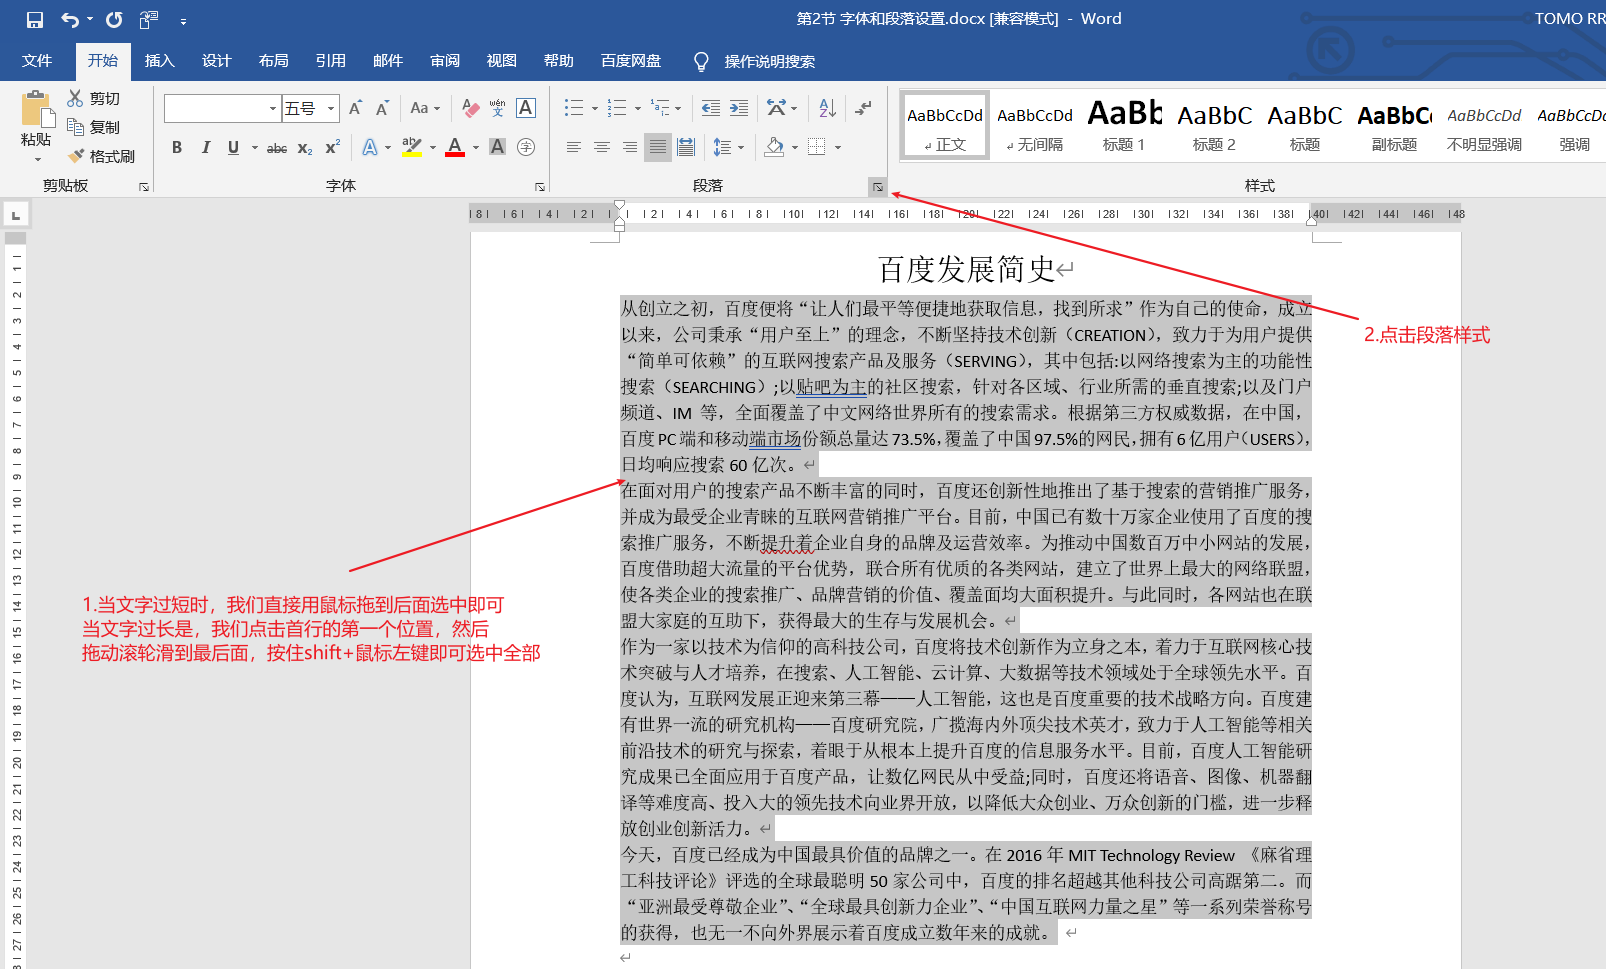Image resolution: width=1606 pixels, height=969 pixels.
Task: Click Cut (剪切) scissors icon
Action: [76, 98]
